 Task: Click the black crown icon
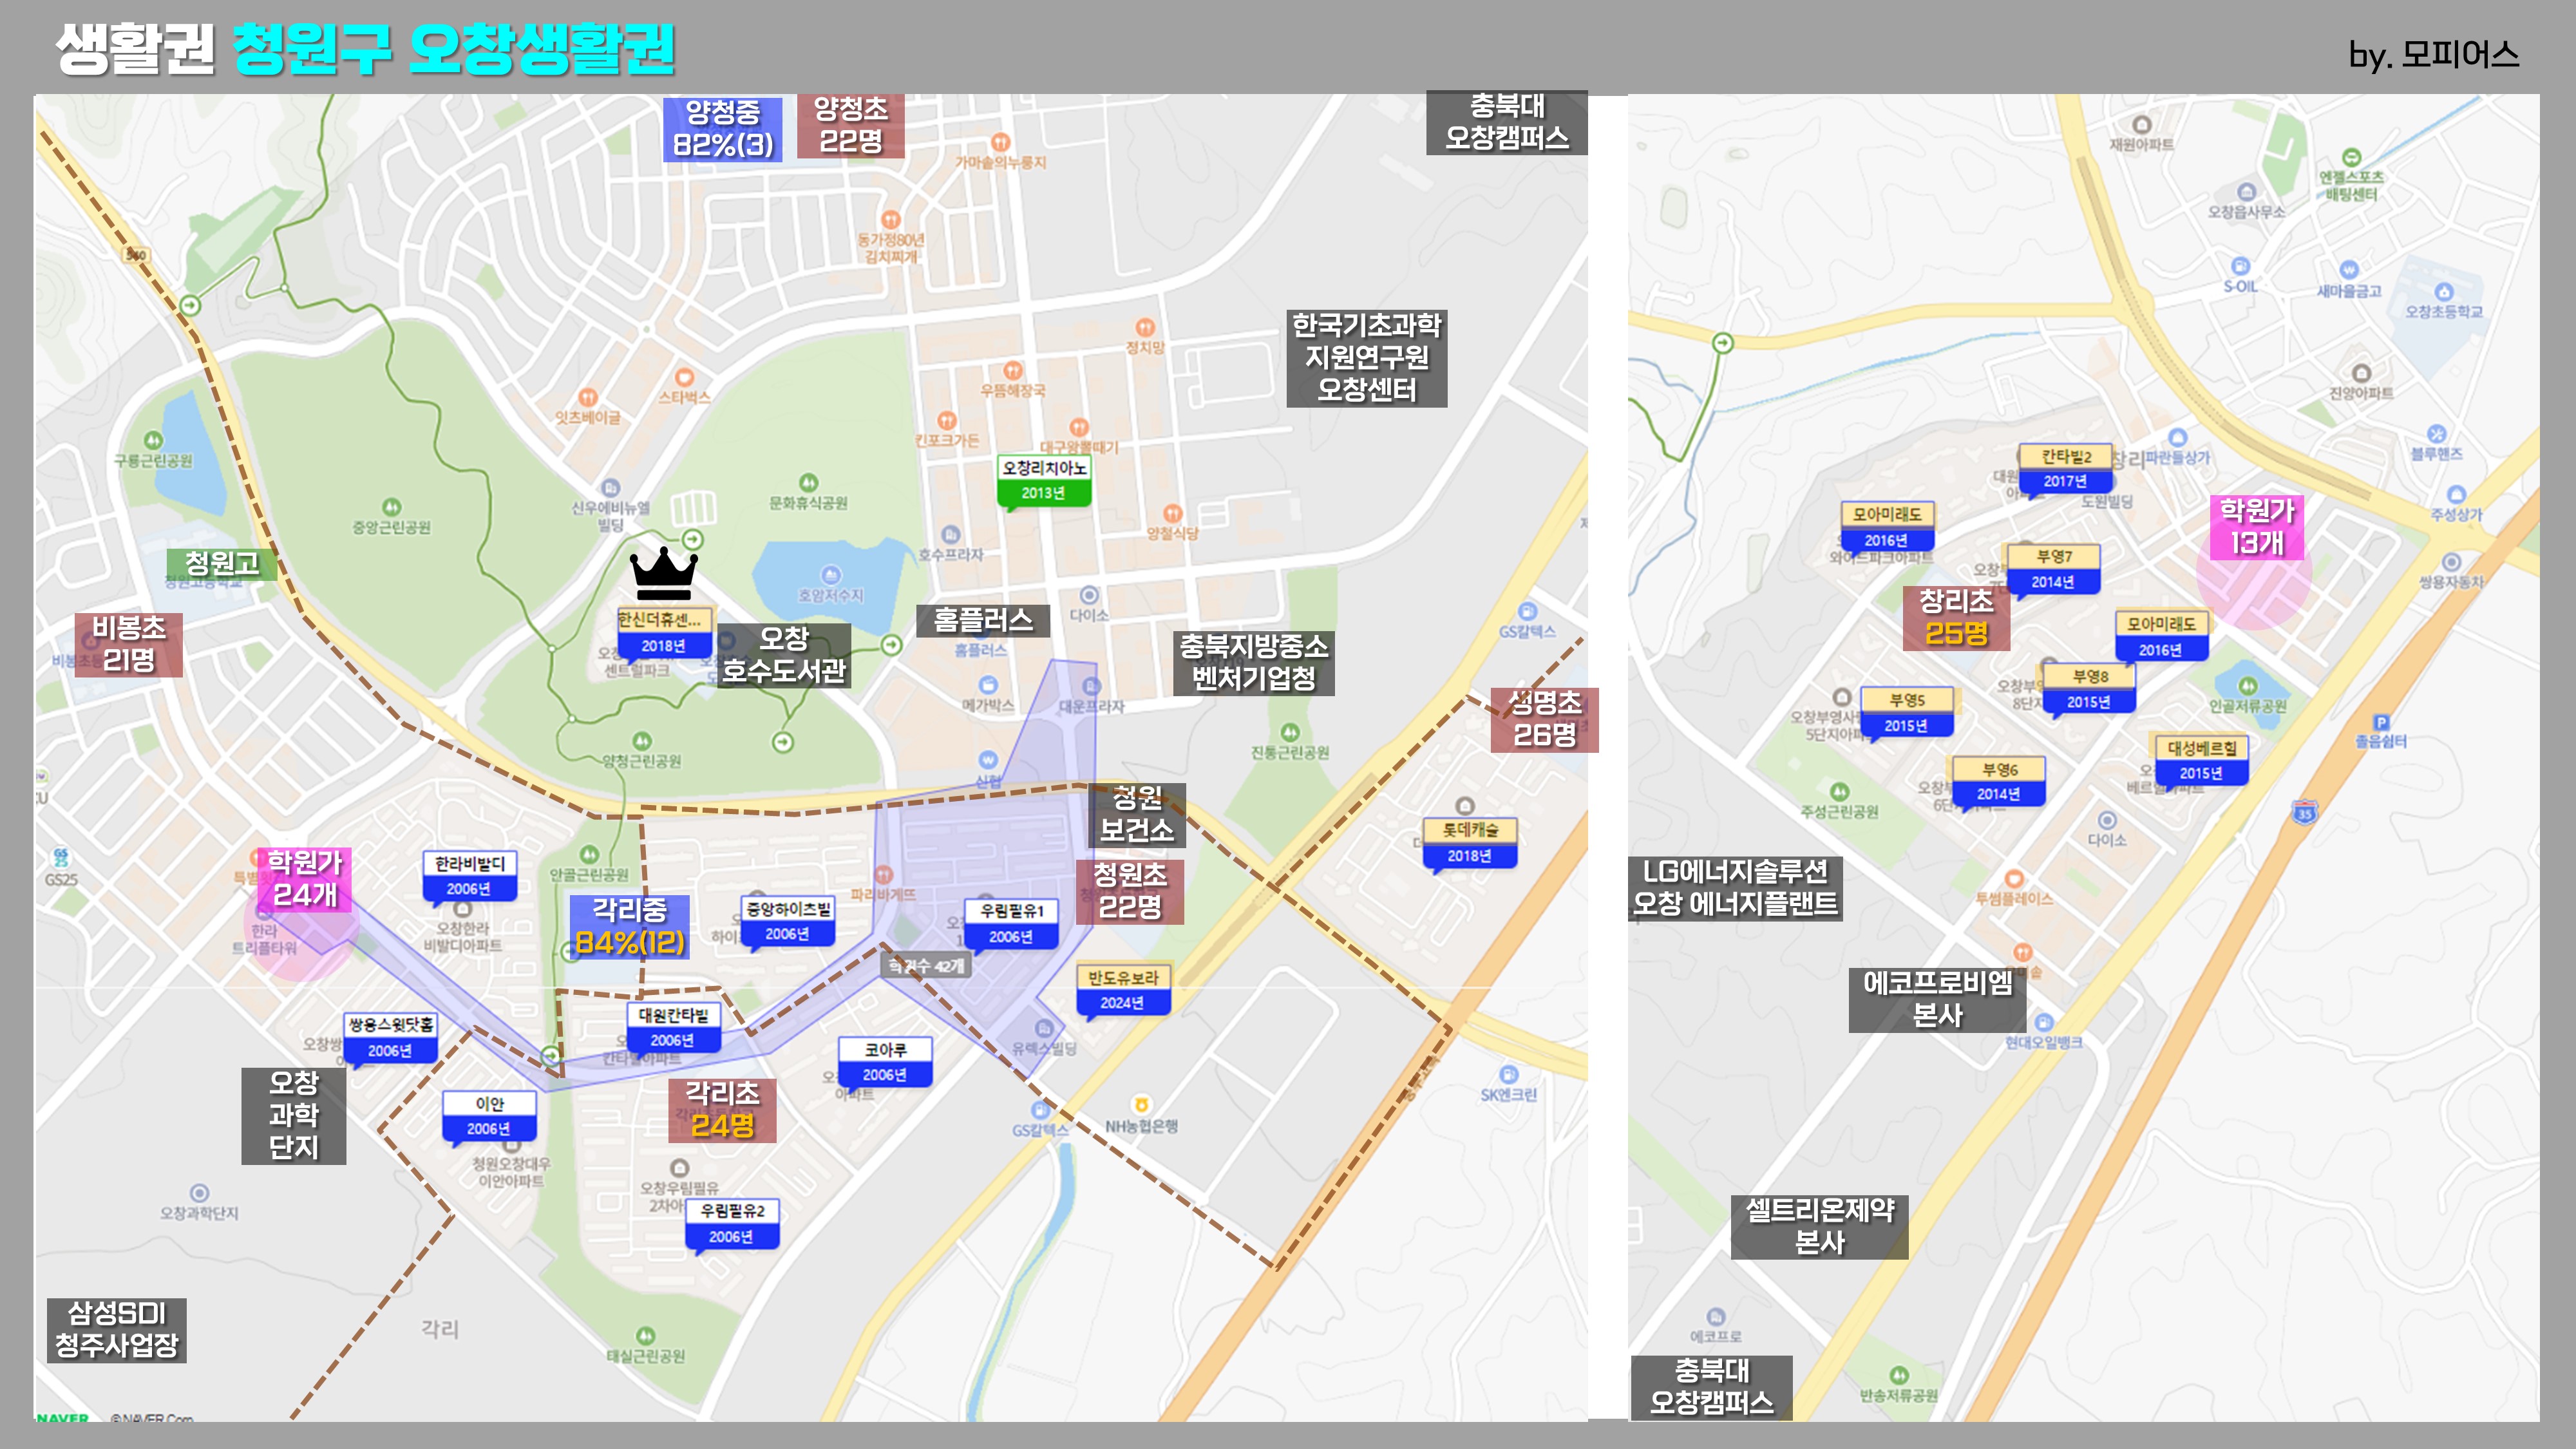point(663,574)
